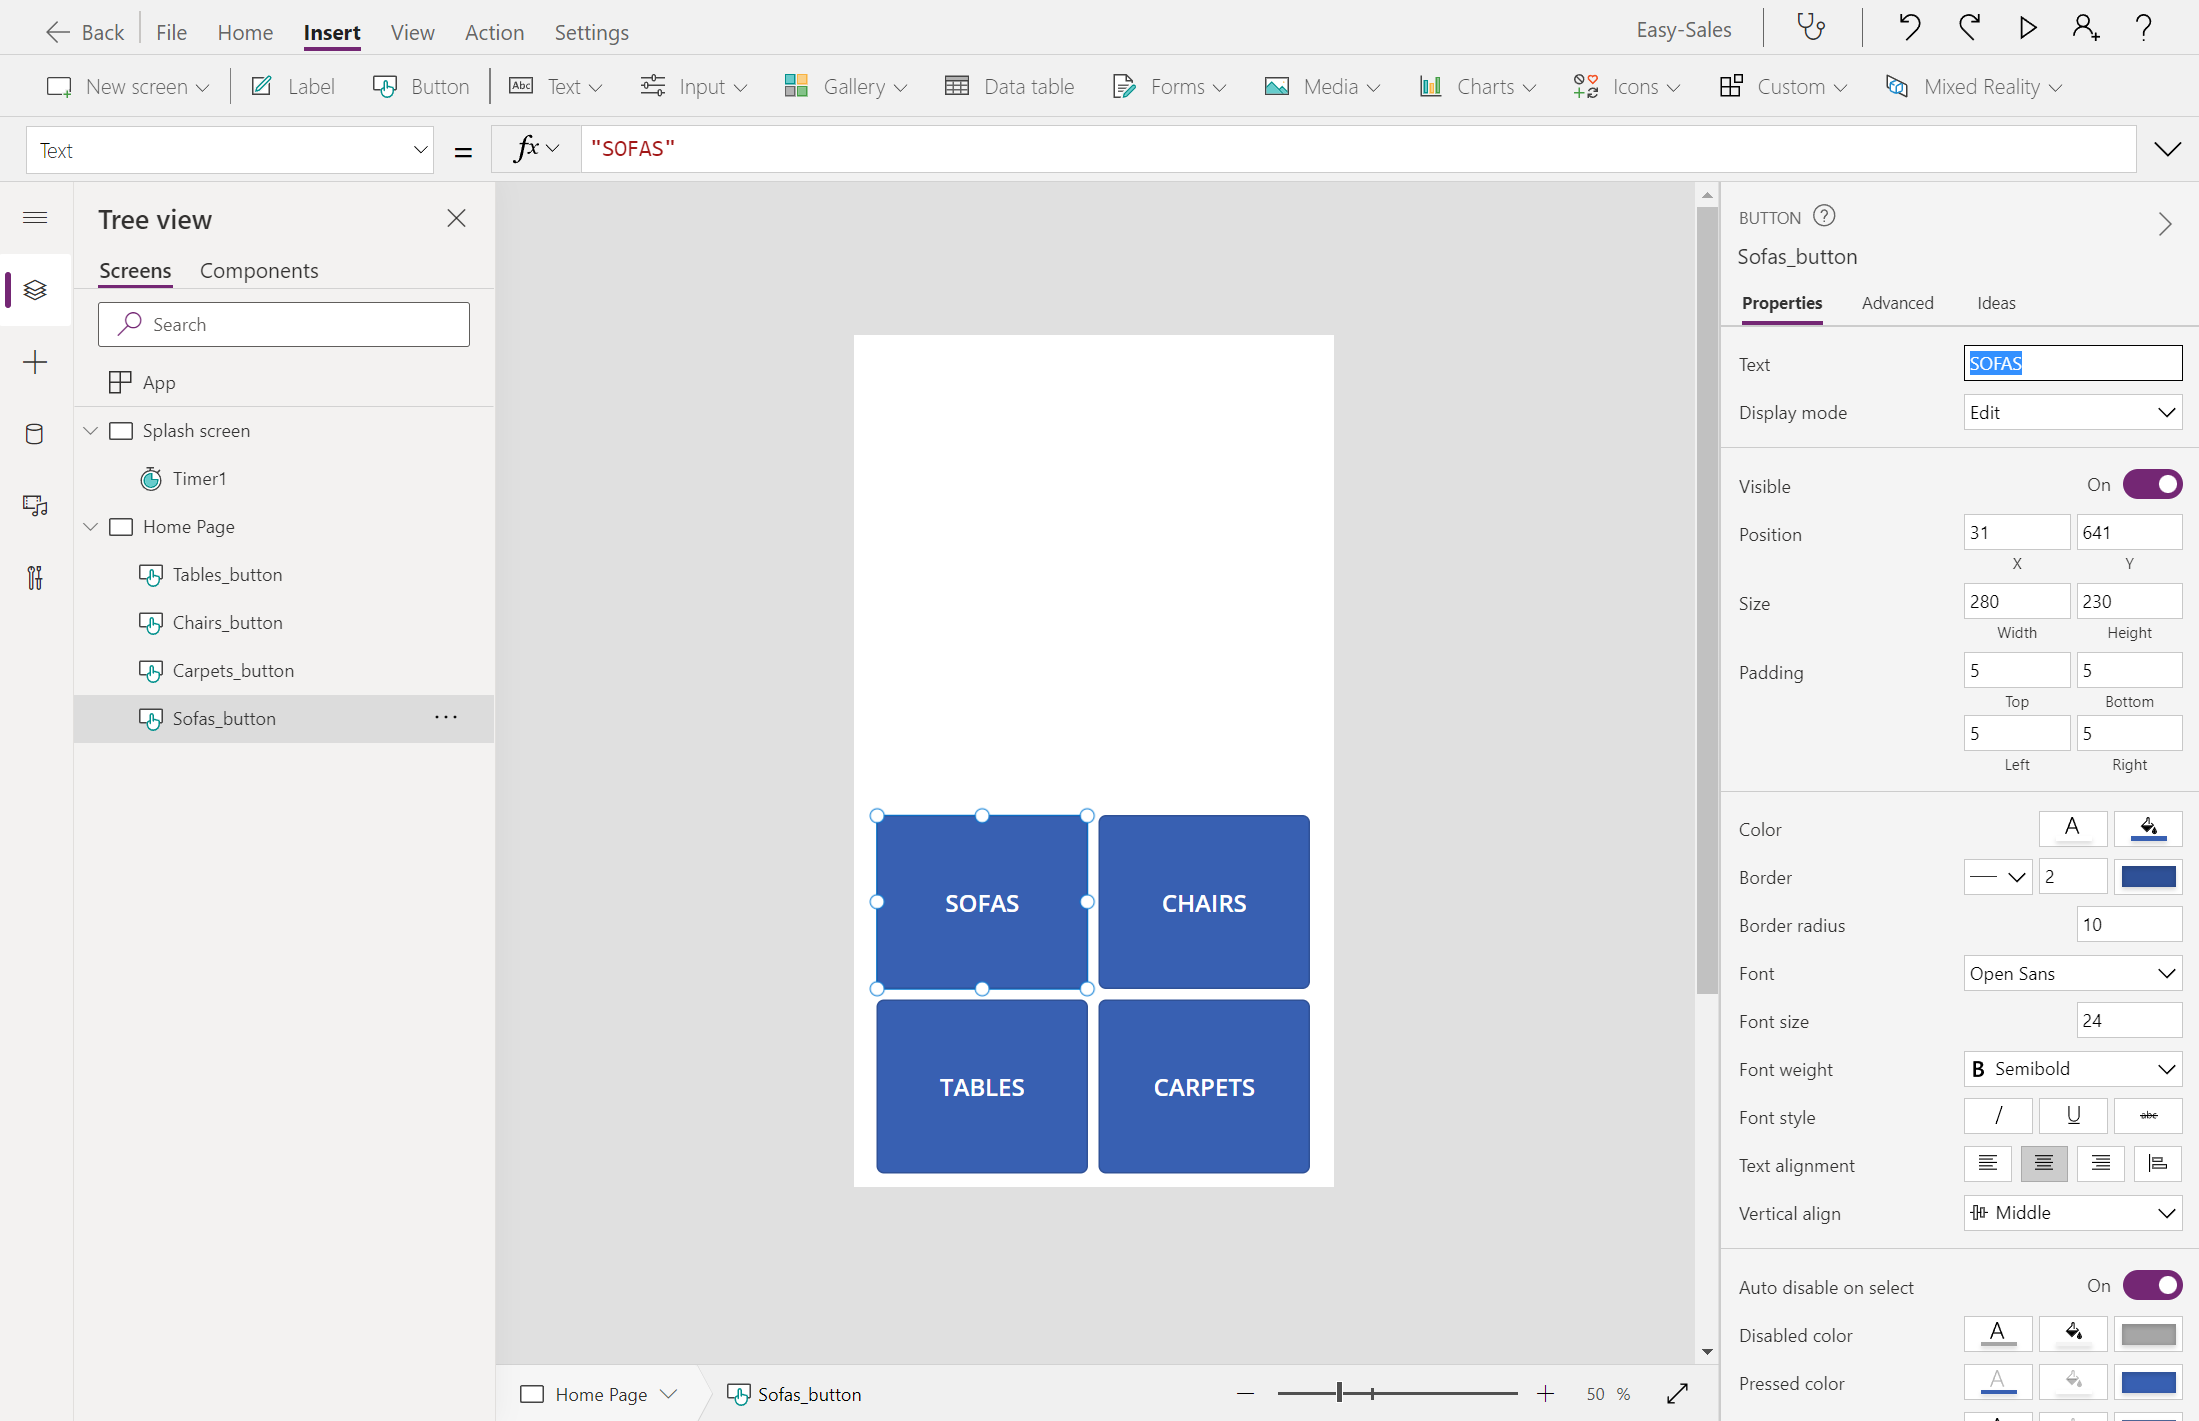Undo the last action

1909,28
